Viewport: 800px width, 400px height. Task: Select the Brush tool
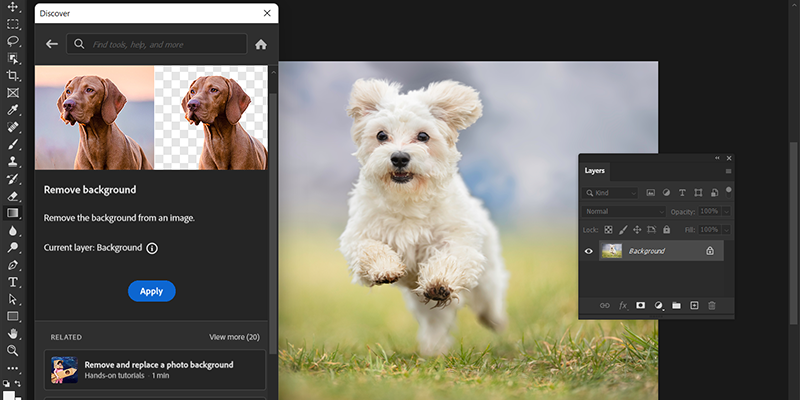click(x=13, y=144)
